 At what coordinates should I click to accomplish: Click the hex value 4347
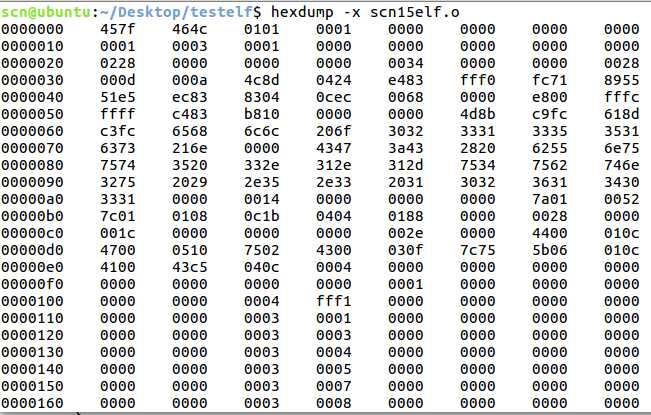click(x=334, y=148)
